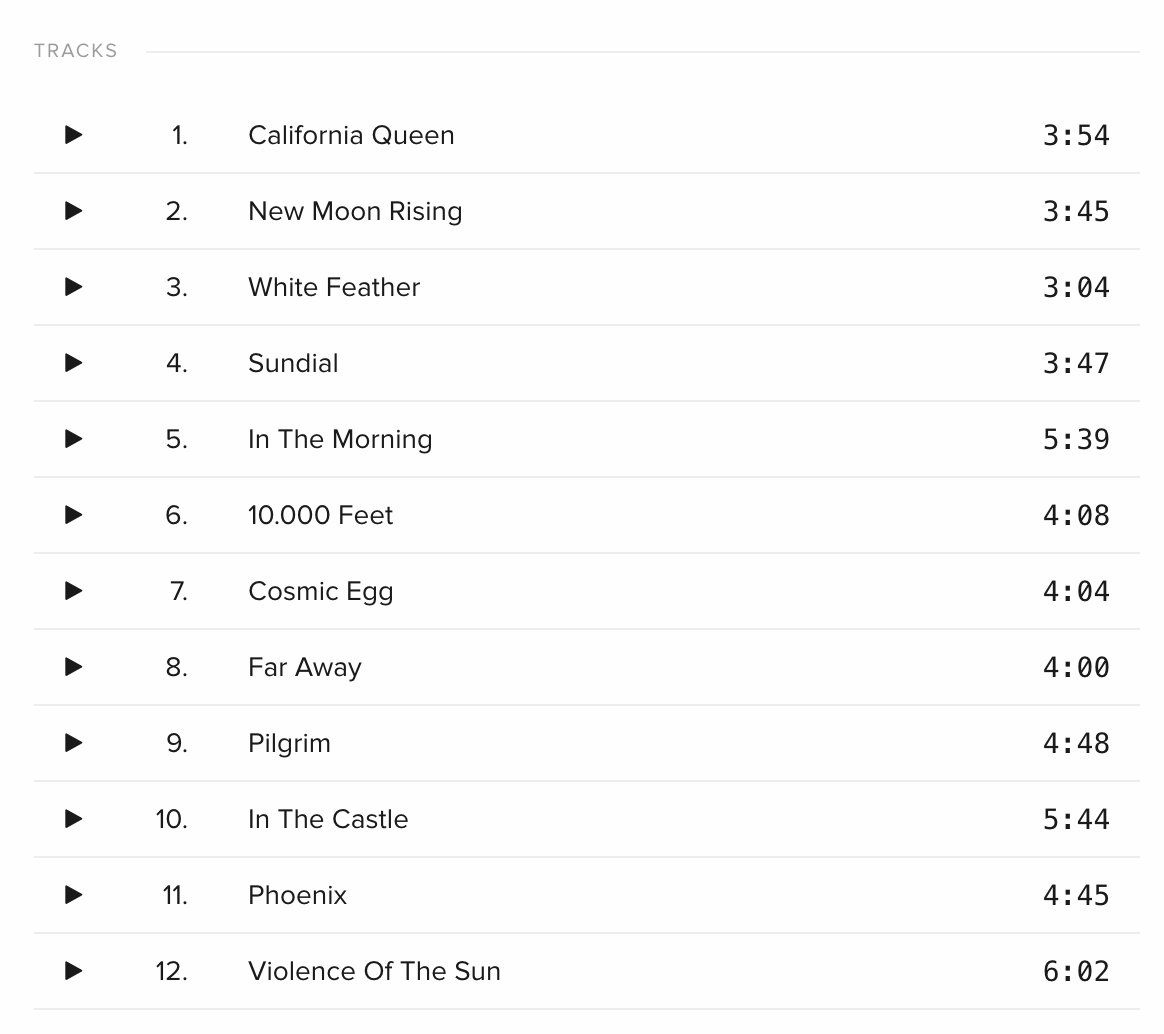The width and height of the screenshot is (1164, 1034).
Task: Play the Phoenix track
Action: (x=73, y=894)
